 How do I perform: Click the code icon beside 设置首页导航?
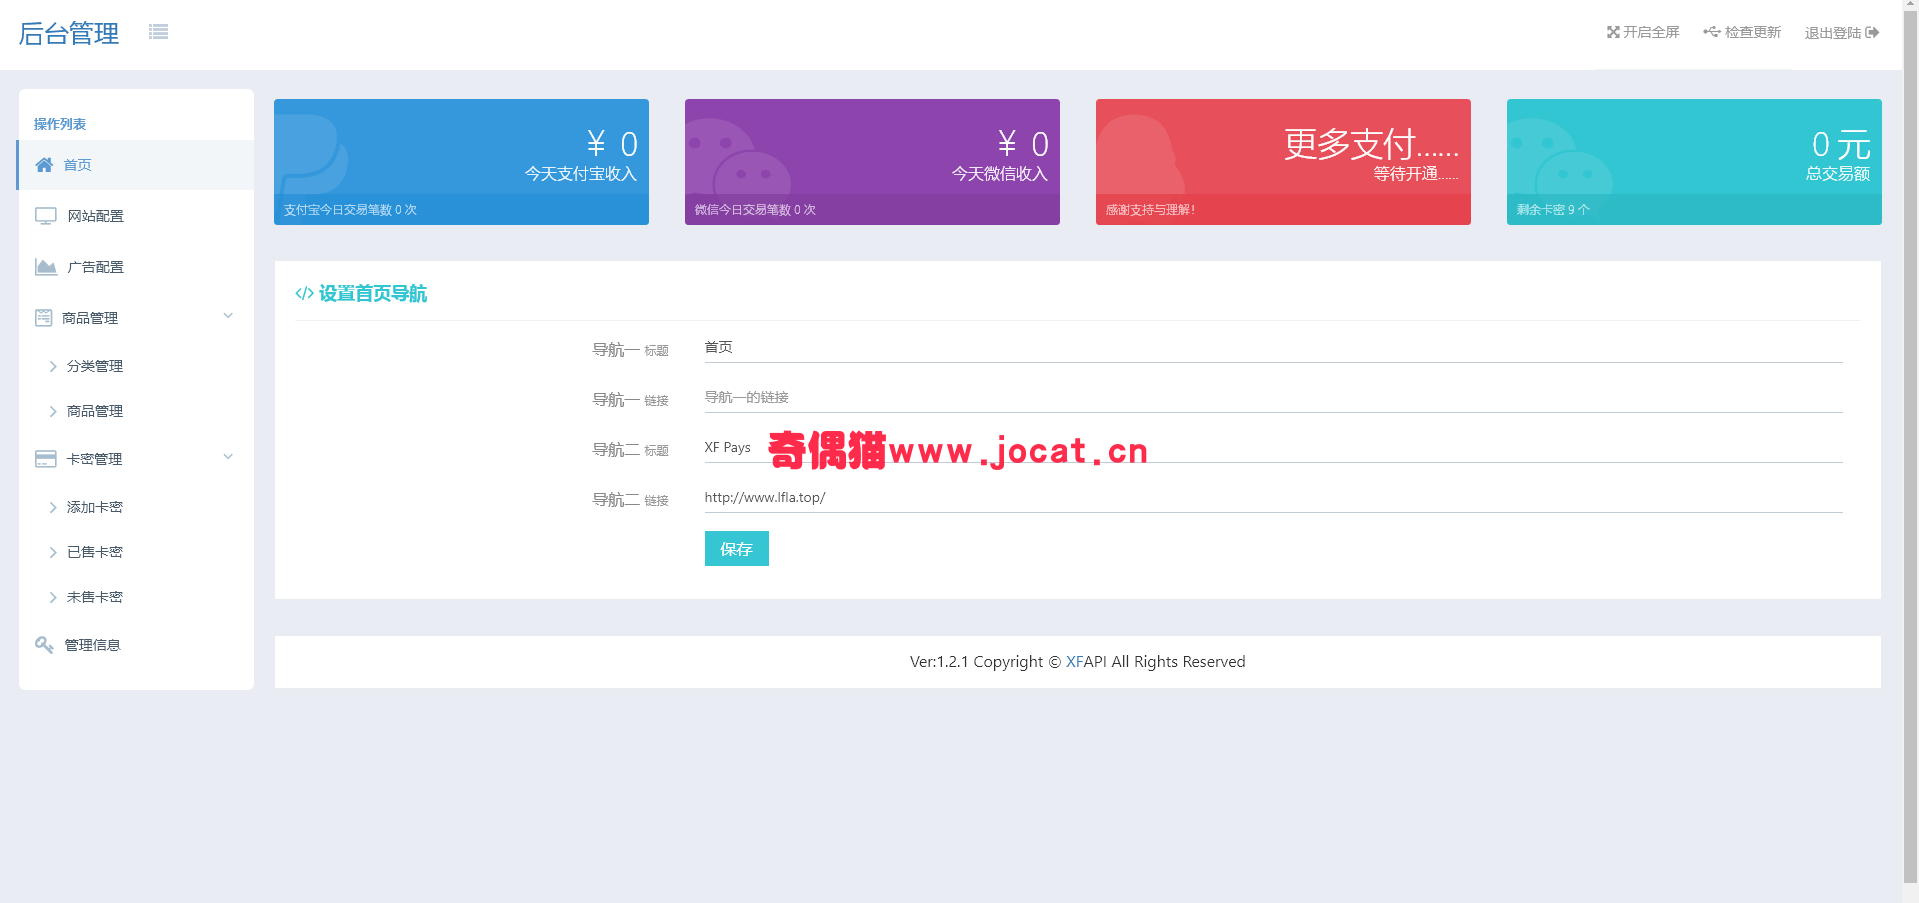pos(304,293)
